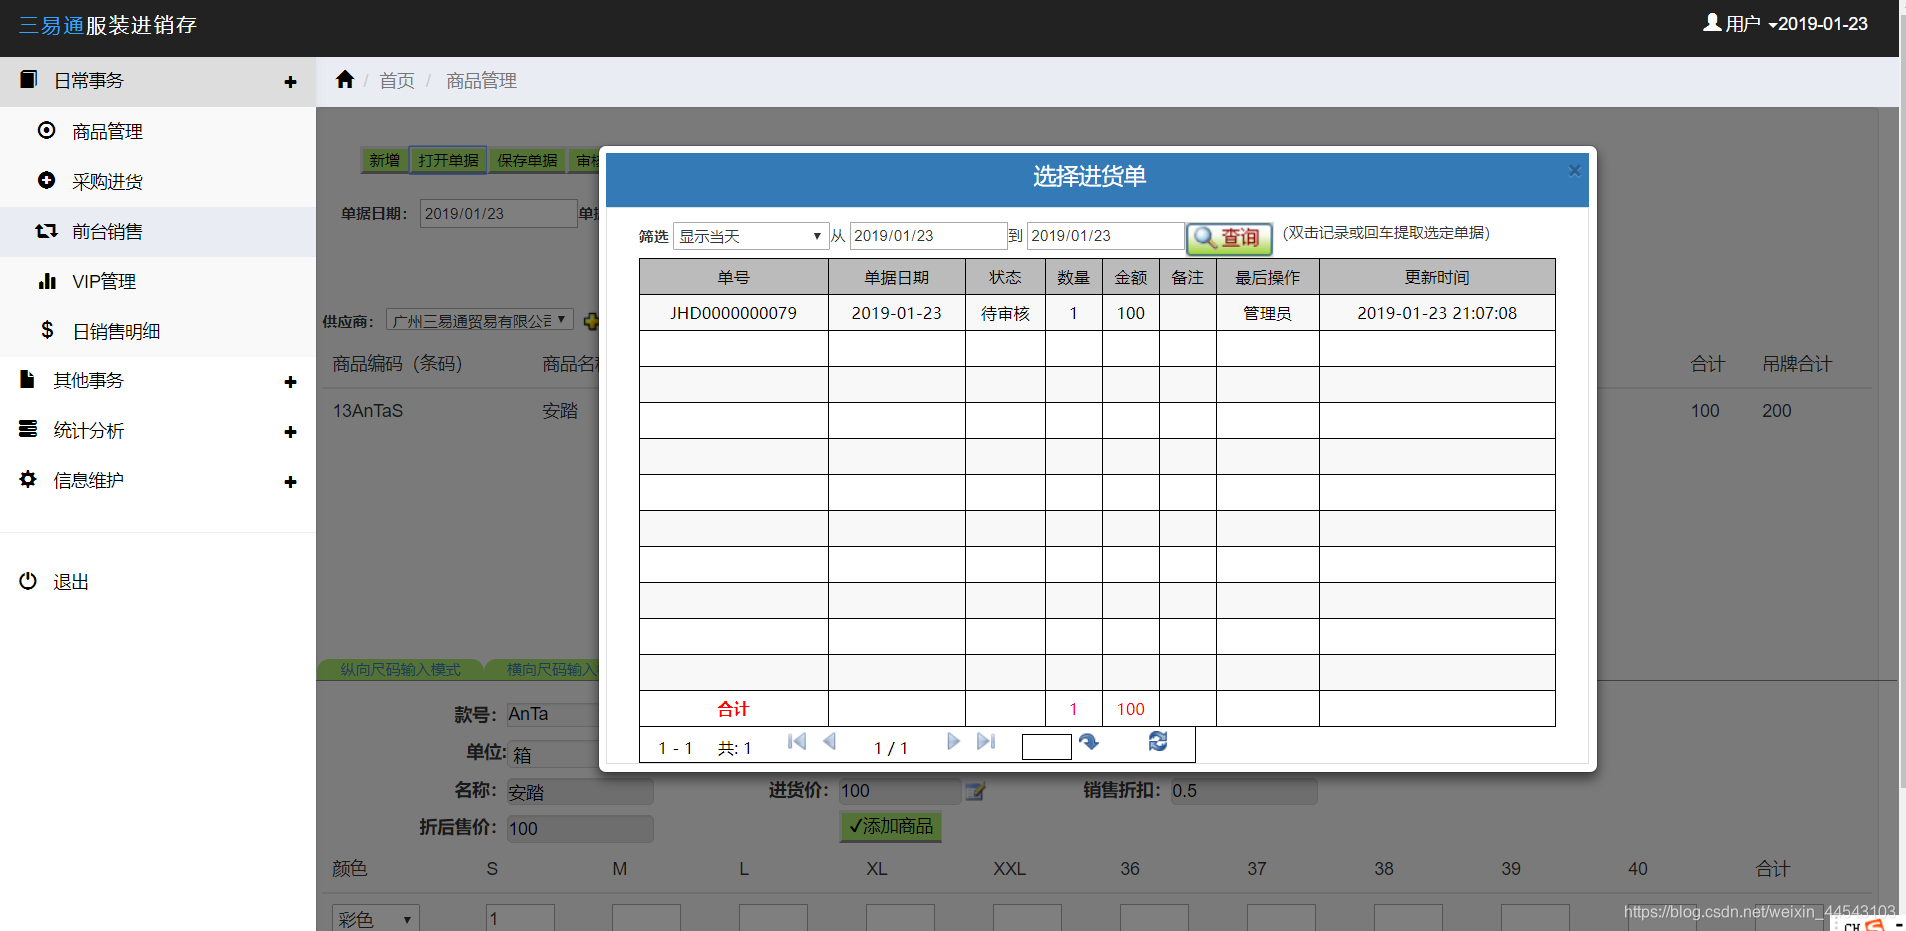Click the 款号 AnTa input field
The width and height of the screenshot is (1906, 931).
[x=553, y=714]
